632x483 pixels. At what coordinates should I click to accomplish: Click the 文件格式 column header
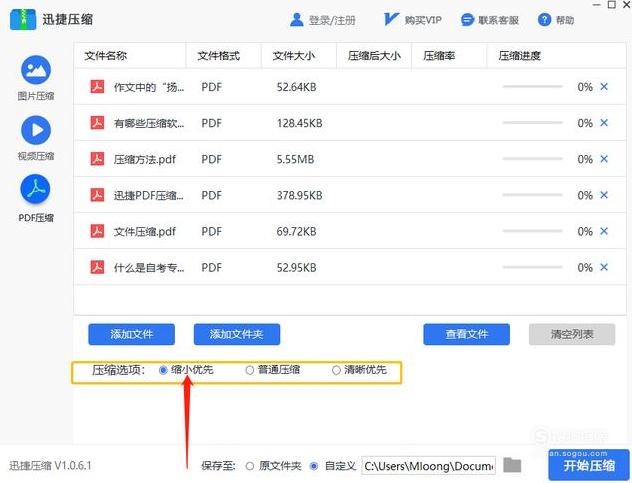tap(218, 56)
